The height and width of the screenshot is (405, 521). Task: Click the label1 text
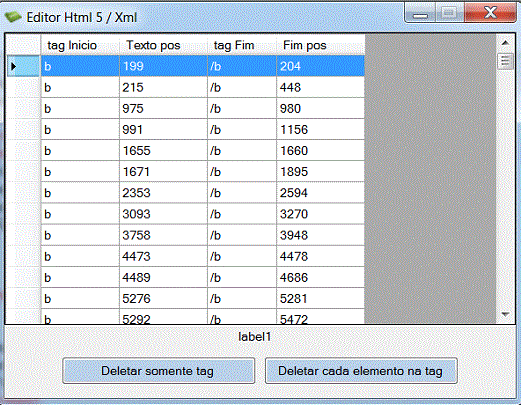pyautogui.click(x=255, y=337)
